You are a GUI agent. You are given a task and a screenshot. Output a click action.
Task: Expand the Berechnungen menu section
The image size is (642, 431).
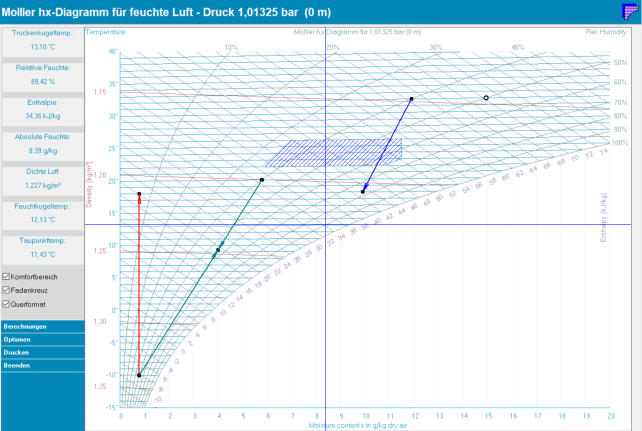point(42,327)
